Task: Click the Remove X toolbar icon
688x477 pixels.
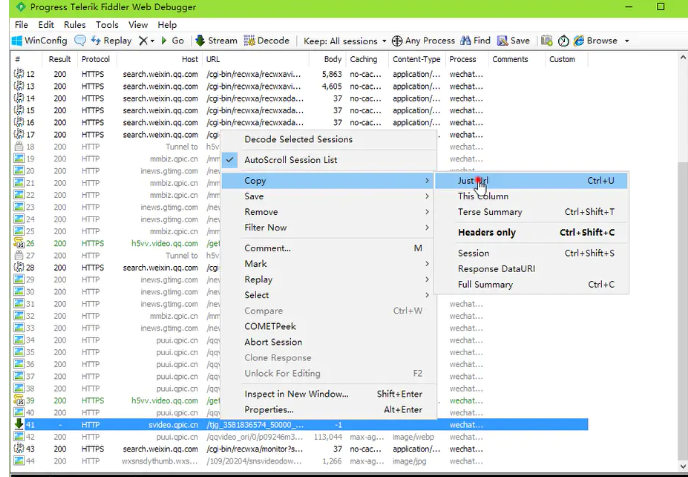Action: point(143,41)
